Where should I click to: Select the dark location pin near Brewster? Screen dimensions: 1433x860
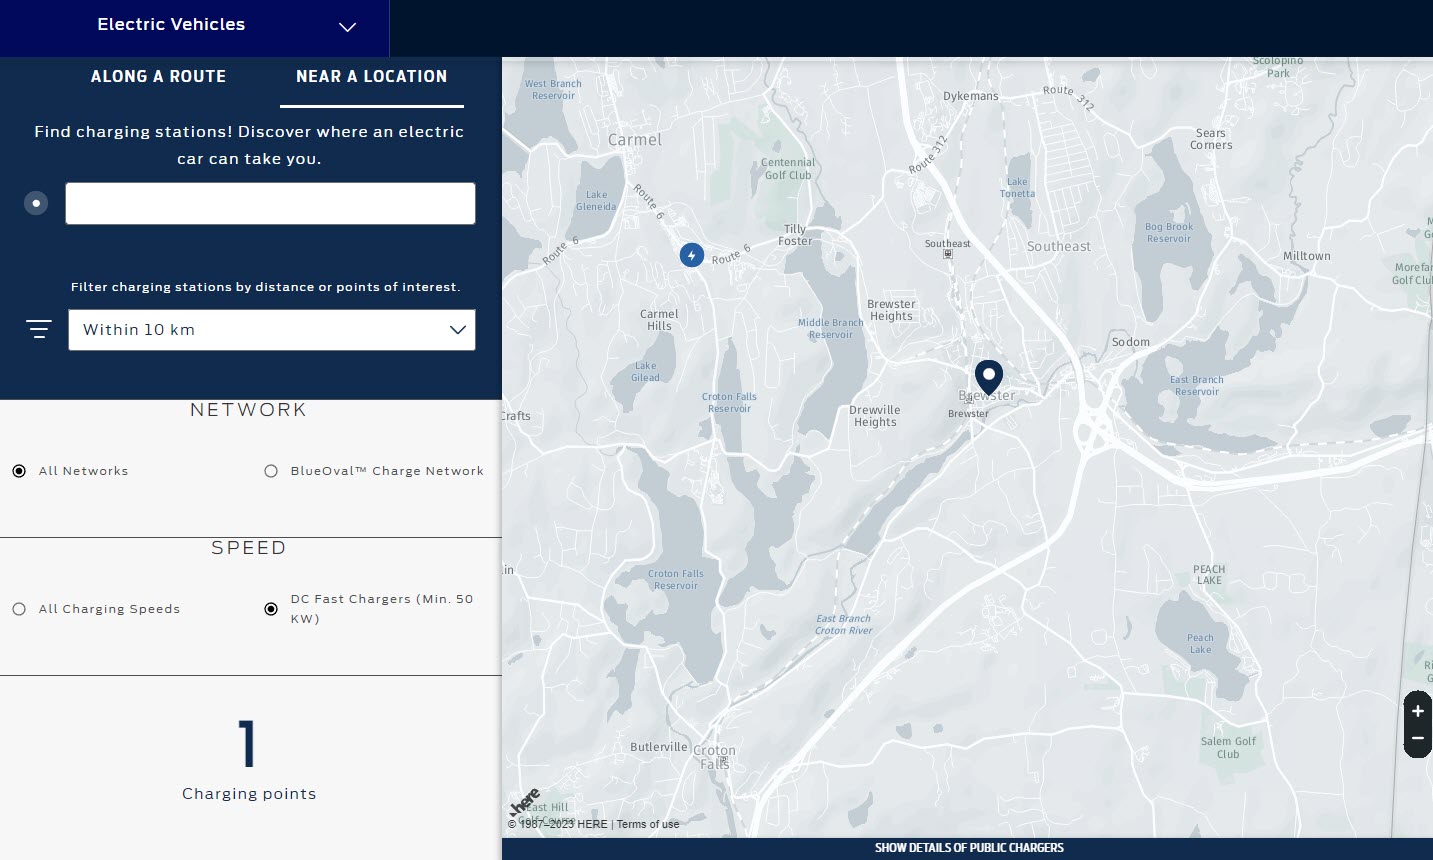tap(989, 378)
